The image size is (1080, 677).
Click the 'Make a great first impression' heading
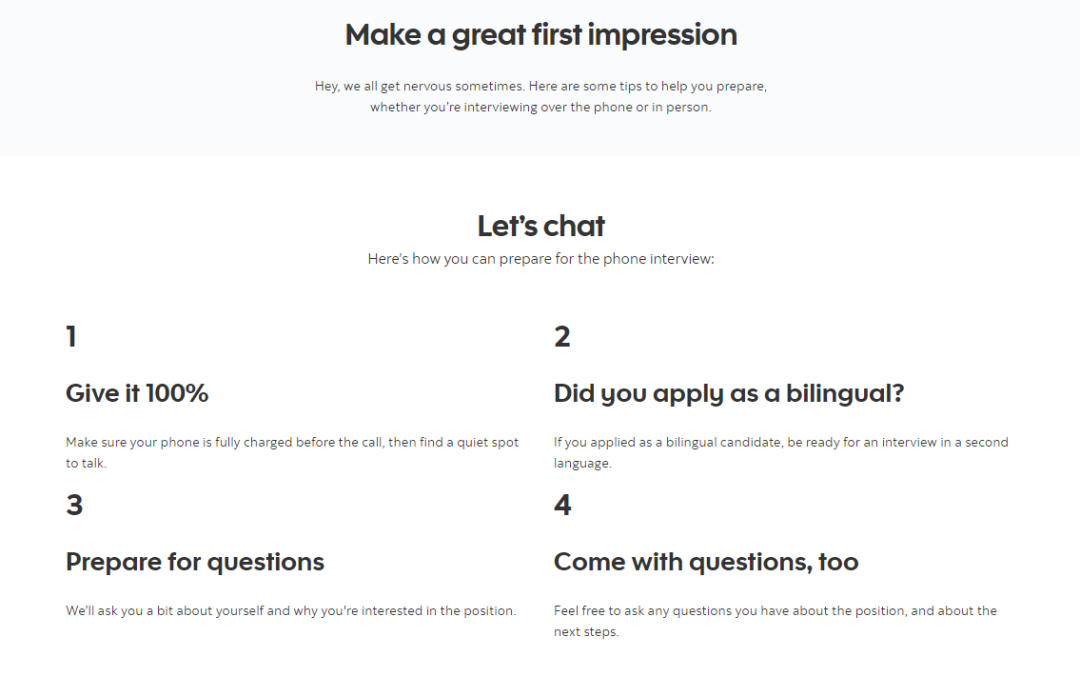point(541,35)
